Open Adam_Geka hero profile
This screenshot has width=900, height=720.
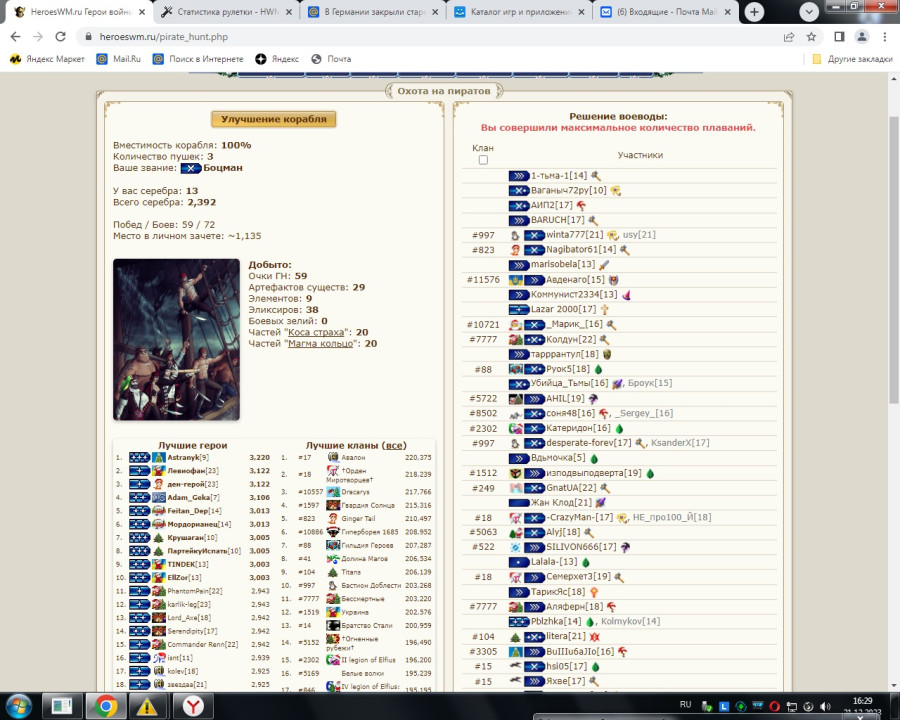[x=188, y=498]
